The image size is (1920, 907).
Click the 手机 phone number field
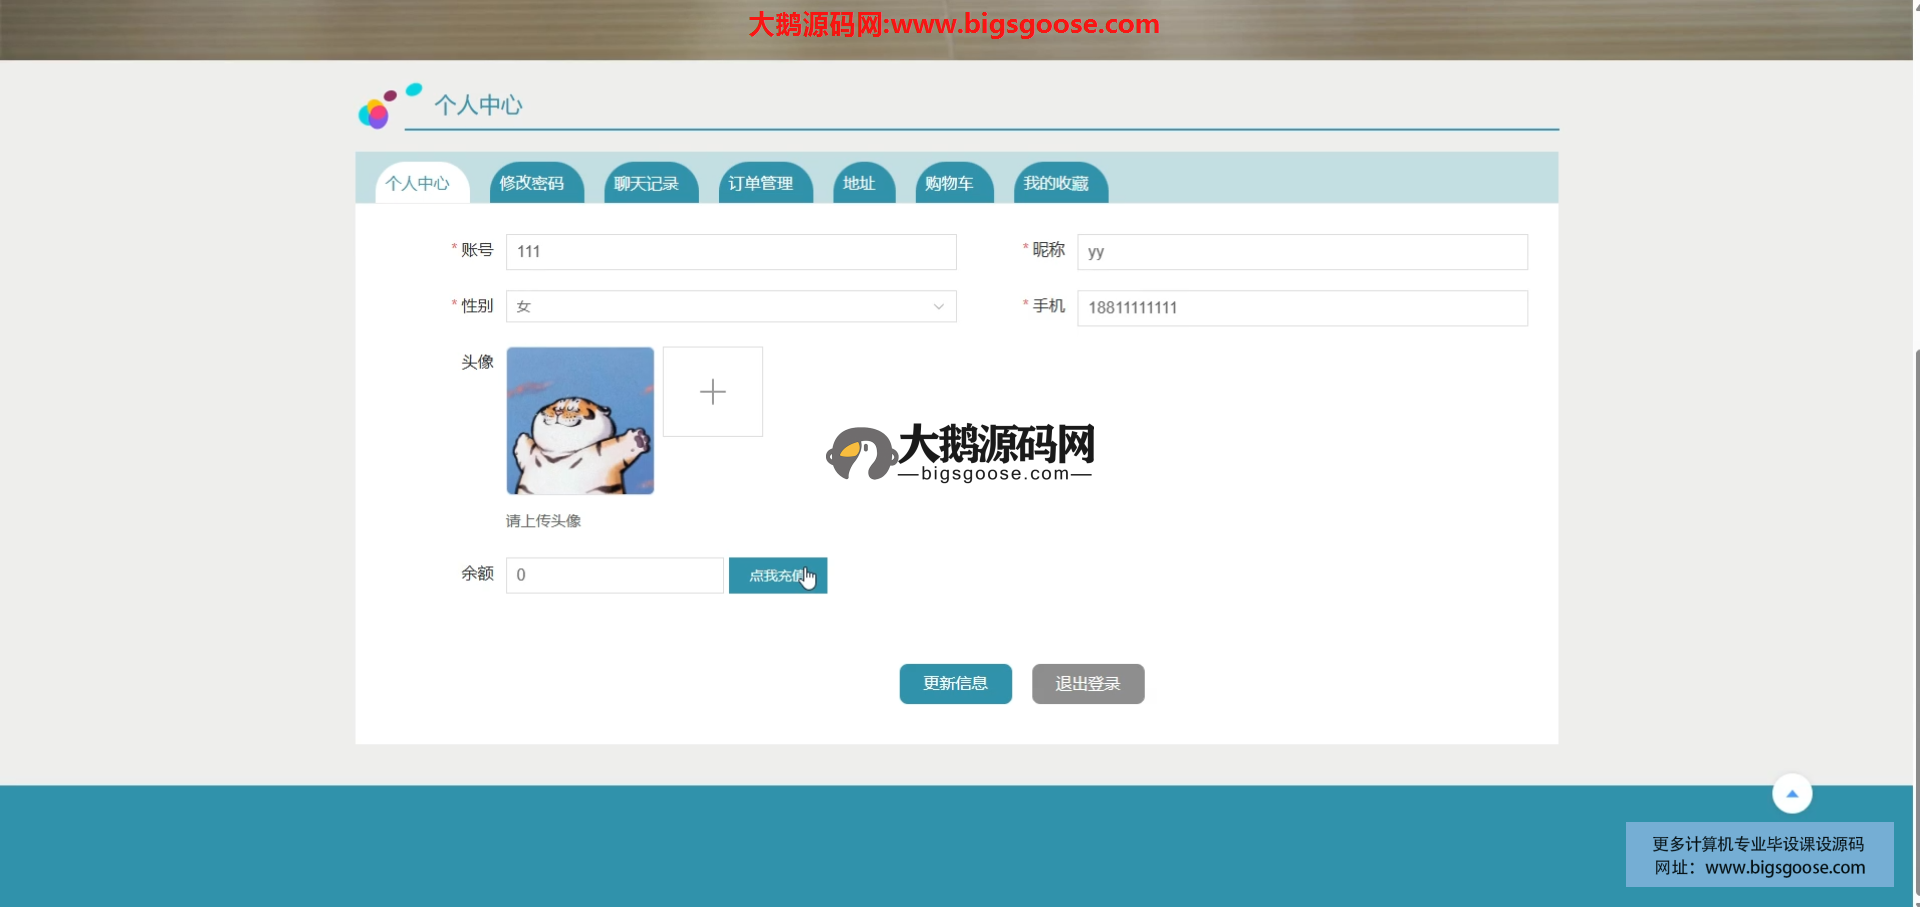click(x=1301, y=308)
